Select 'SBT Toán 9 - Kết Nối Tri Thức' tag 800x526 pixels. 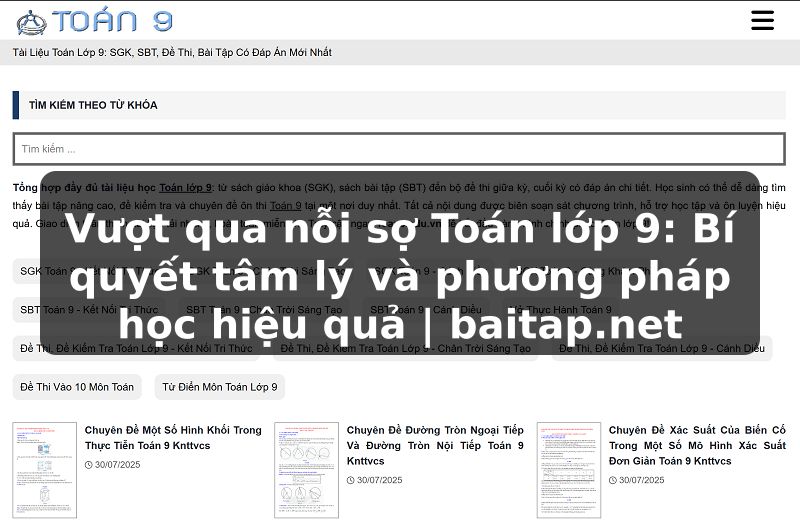[x=89, y=310]
